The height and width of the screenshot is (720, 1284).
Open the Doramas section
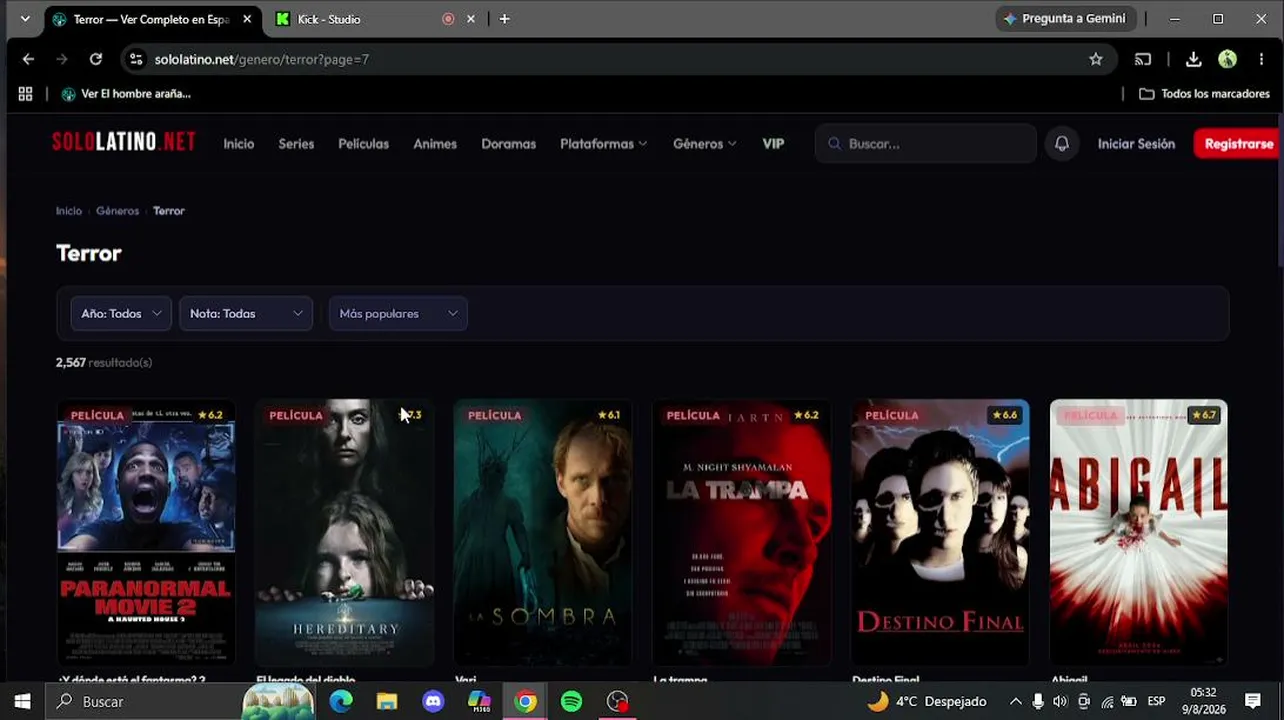508,144
